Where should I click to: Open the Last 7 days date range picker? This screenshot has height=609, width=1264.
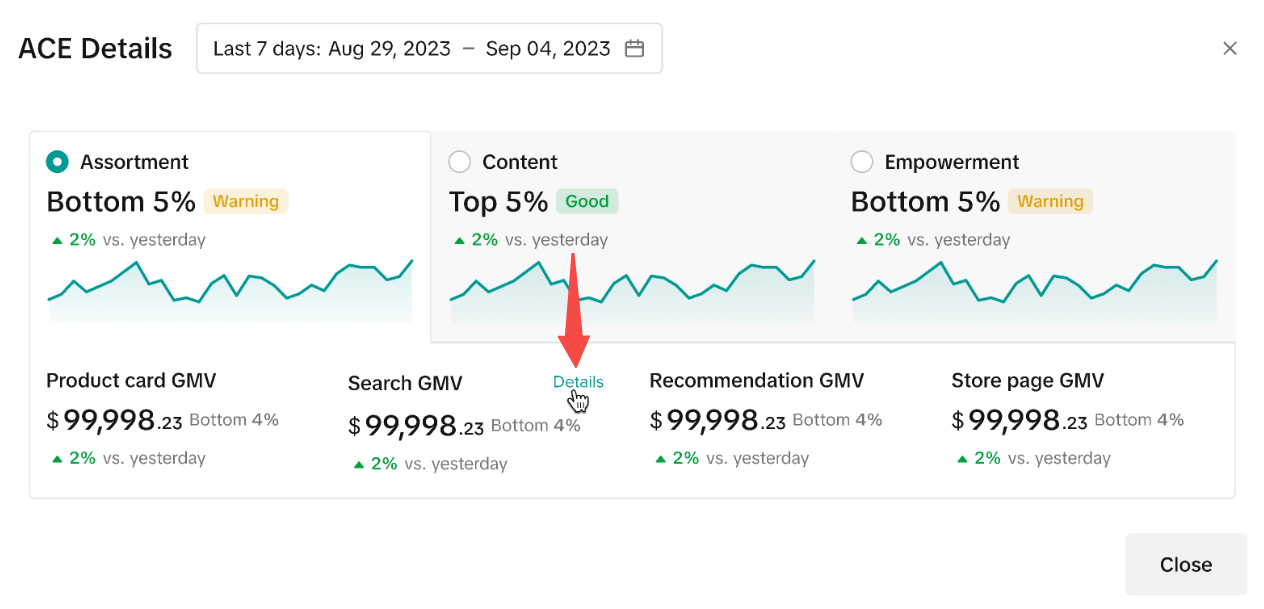(x=429, y=49)
